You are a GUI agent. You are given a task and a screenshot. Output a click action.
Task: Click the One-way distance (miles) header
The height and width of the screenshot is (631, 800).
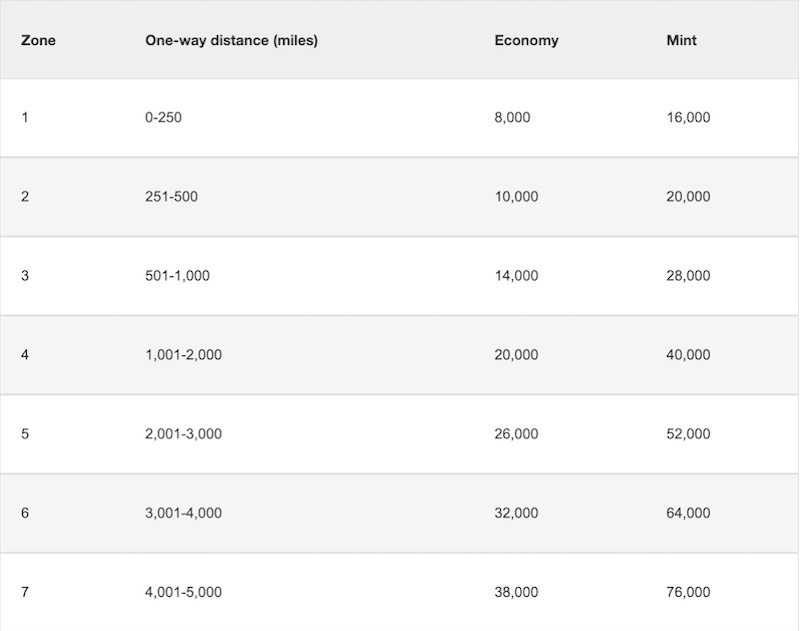231,40
